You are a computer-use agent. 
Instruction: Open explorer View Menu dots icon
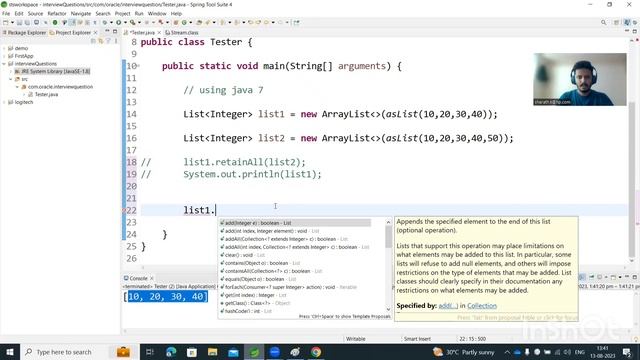pos(116,41)
